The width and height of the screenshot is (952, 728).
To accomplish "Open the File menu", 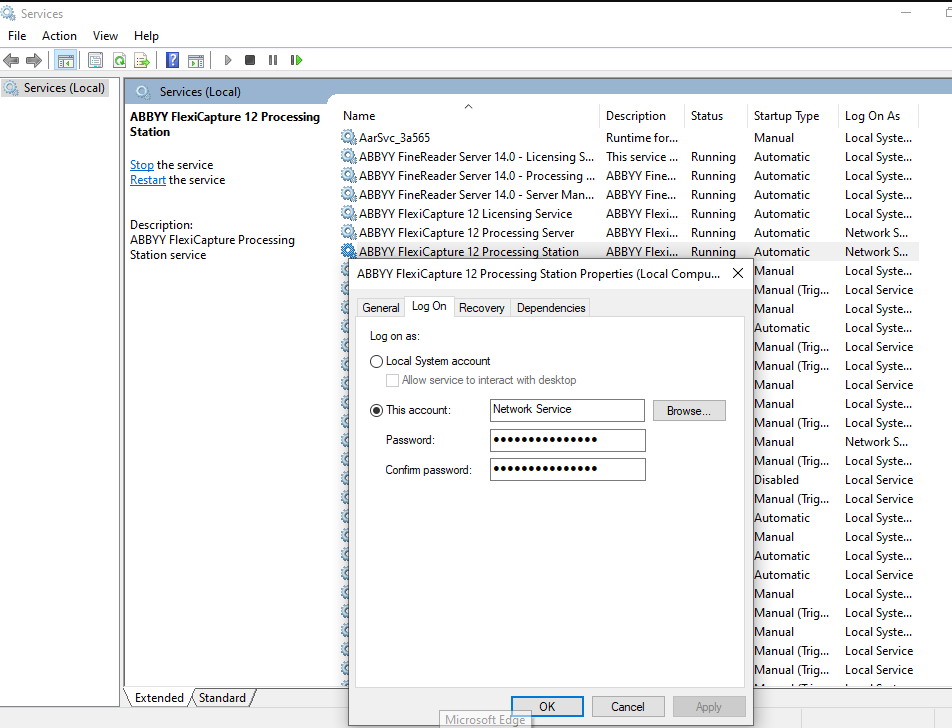I will [x=17, y=36].
